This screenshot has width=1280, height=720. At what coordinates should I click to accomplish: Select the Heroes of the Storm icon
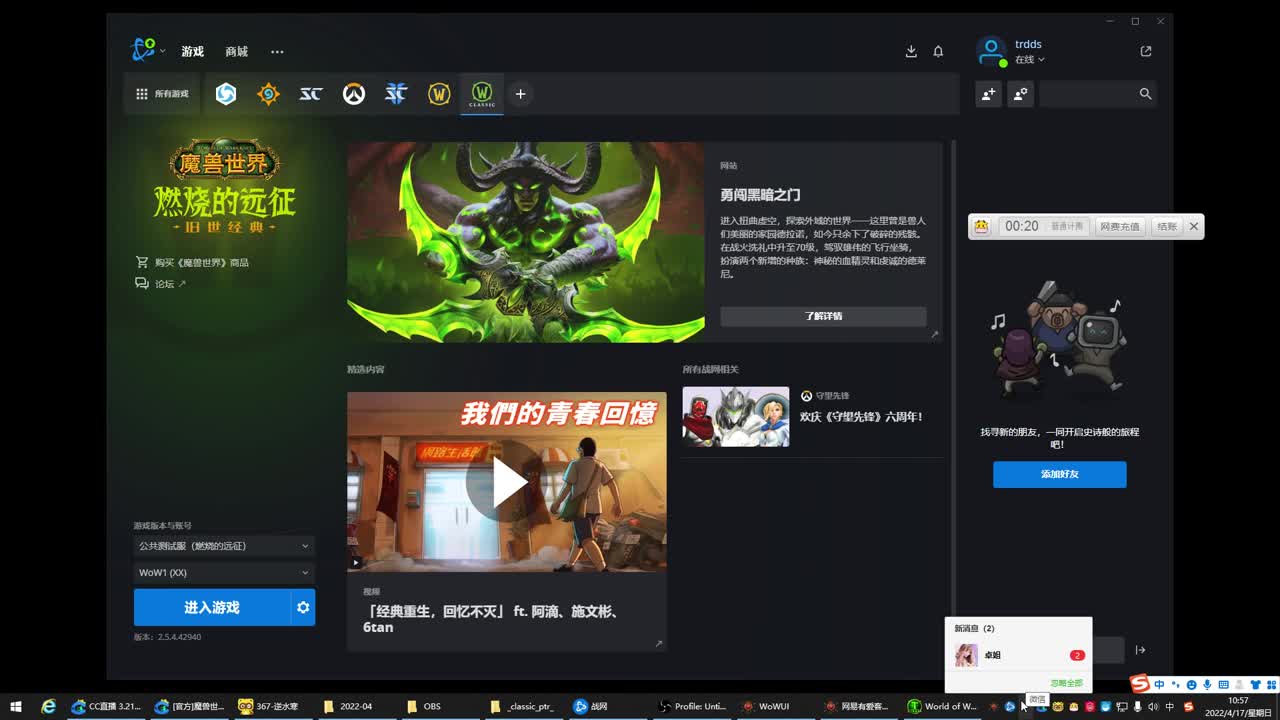click(226, 94)
